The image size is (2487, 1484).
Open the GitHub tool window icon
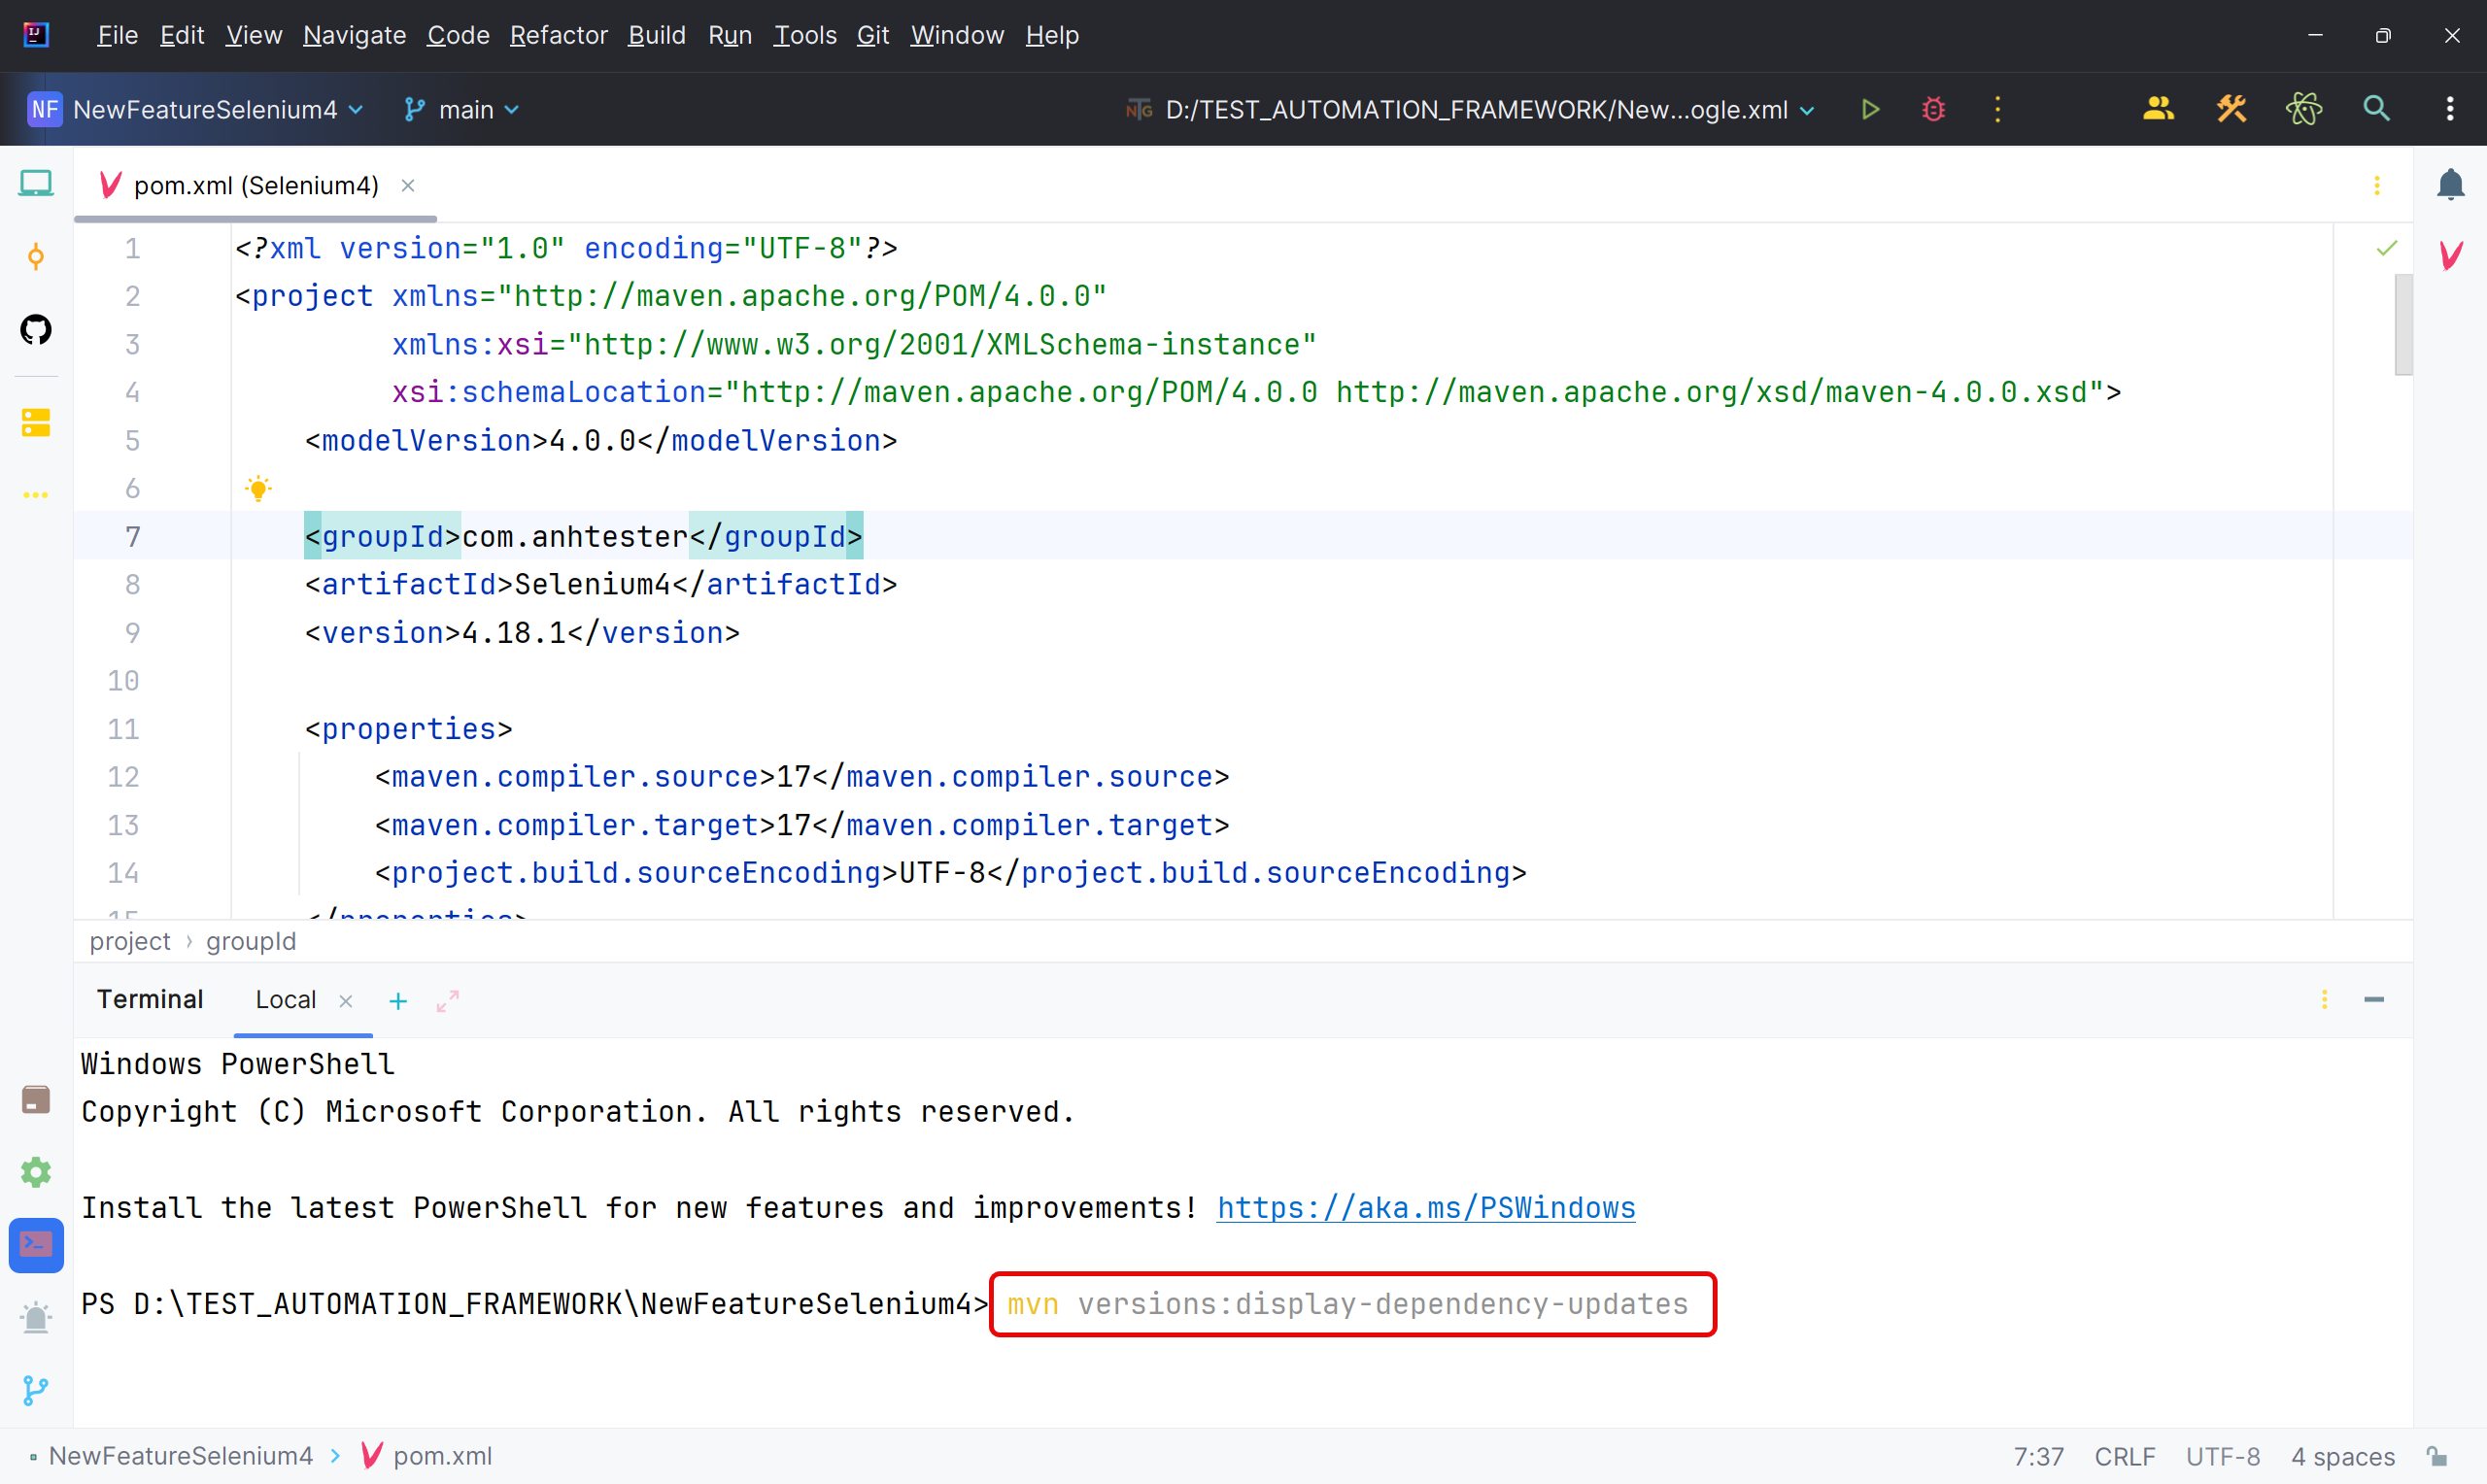[x=36, y=329]
